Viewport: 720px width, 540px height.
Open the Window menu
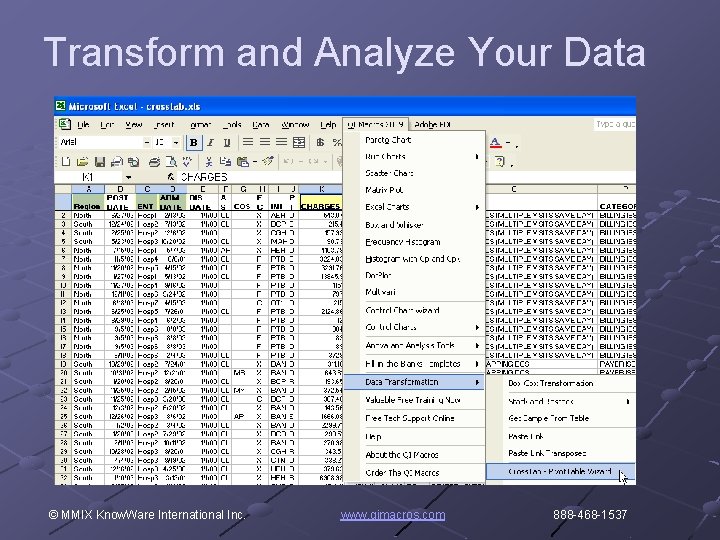click(295, 124)
